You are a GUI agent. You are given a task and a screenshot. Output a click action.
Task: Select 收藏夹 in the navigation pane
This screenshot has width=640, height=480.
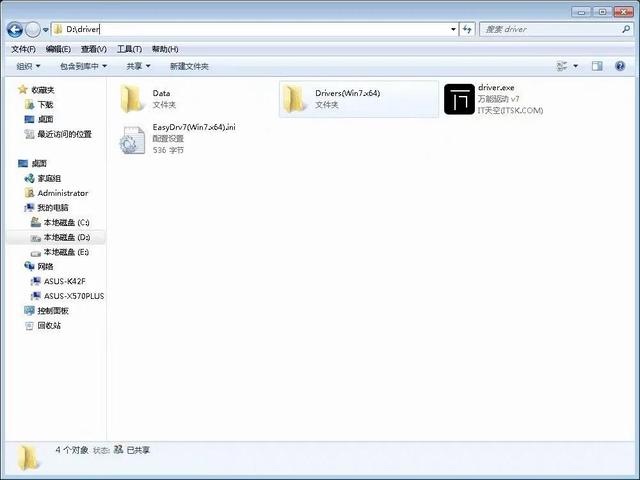43,90
